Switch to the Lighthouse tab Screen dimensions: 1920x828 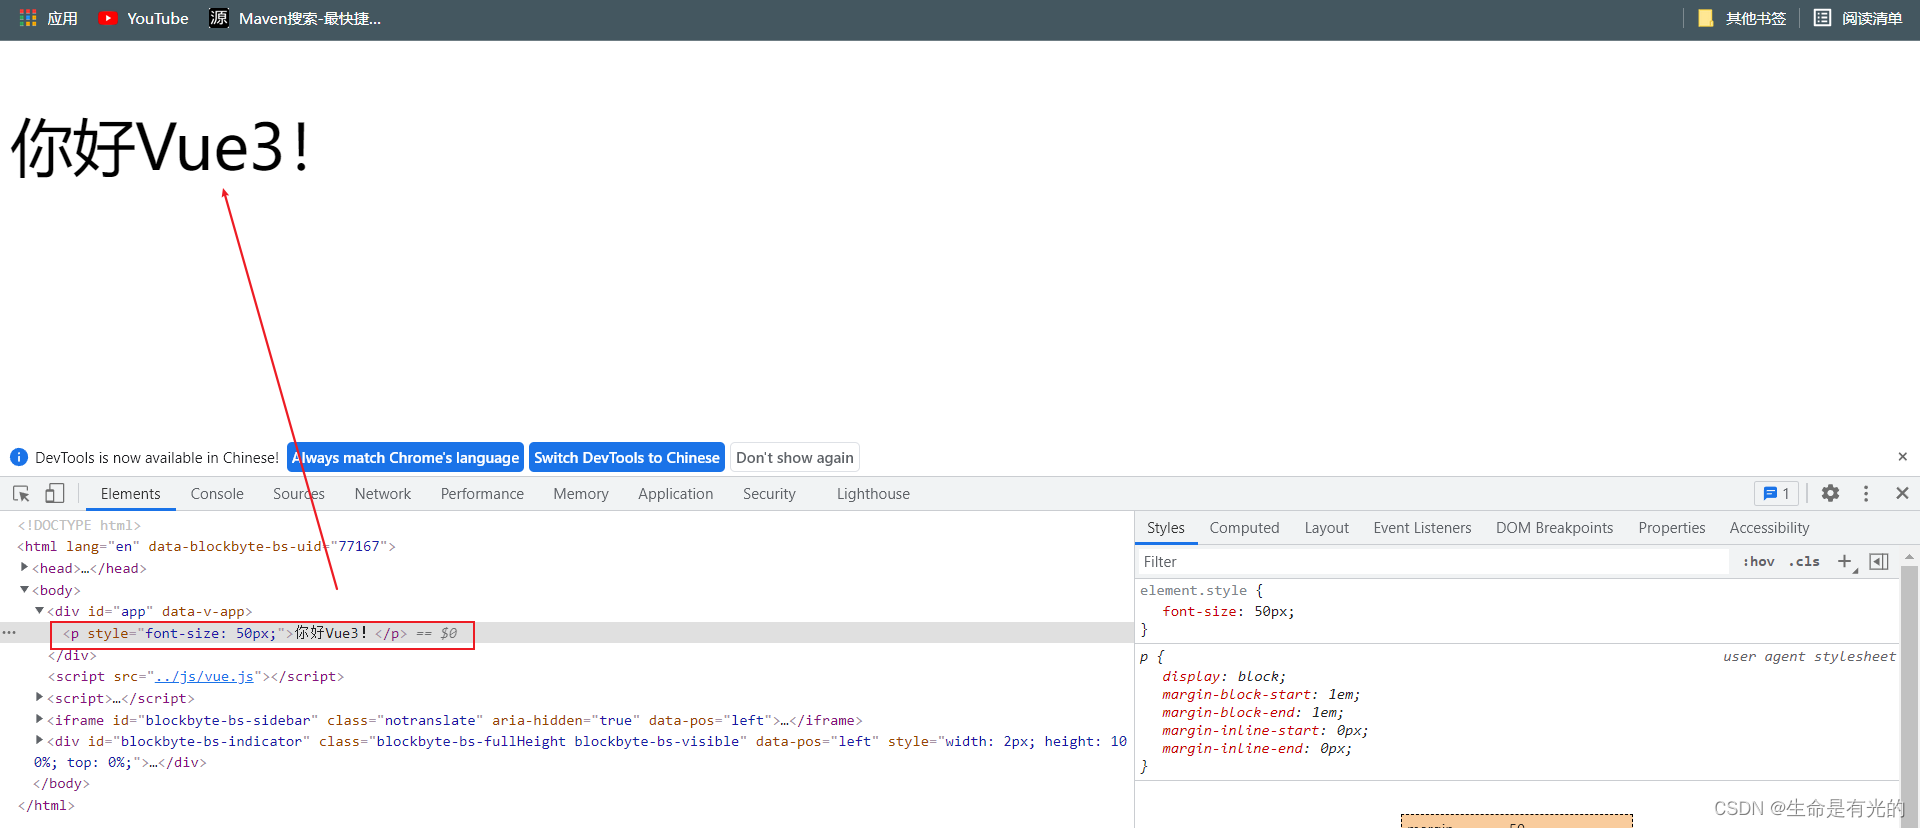click(873, 494)
